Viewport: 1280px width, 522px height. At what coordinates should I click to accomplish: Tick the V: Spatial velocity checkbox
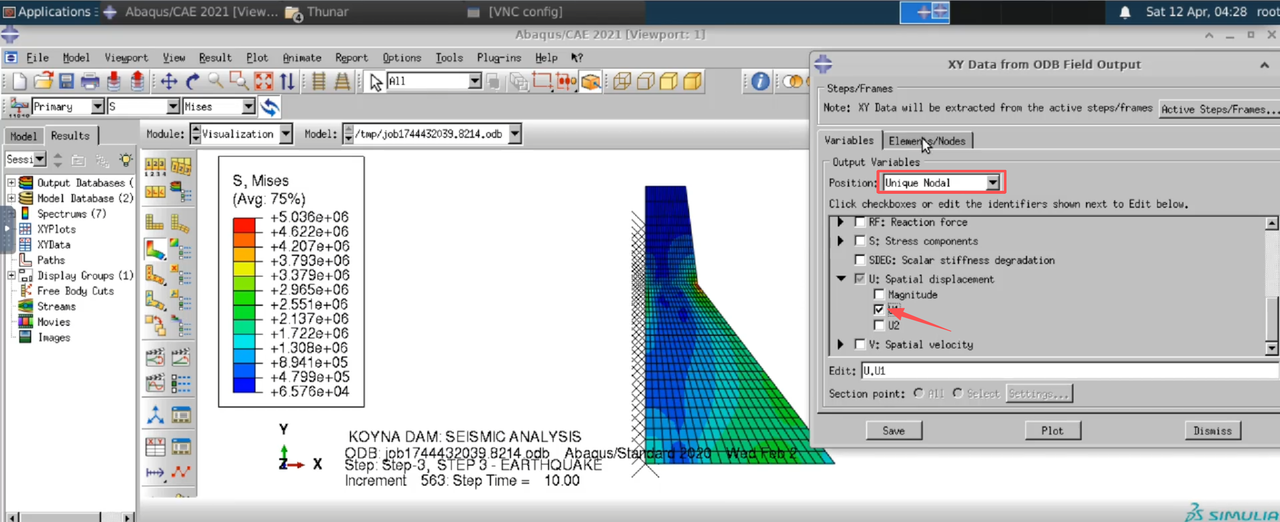click(859, 345)
